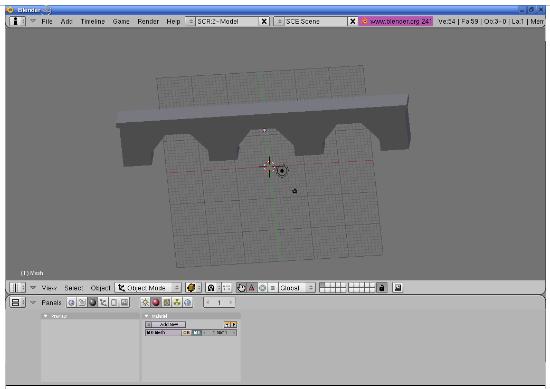Image resolution: width=550 pixels, height=389 pixels.
Task: Open the File menu
Action: pos(47,21)
